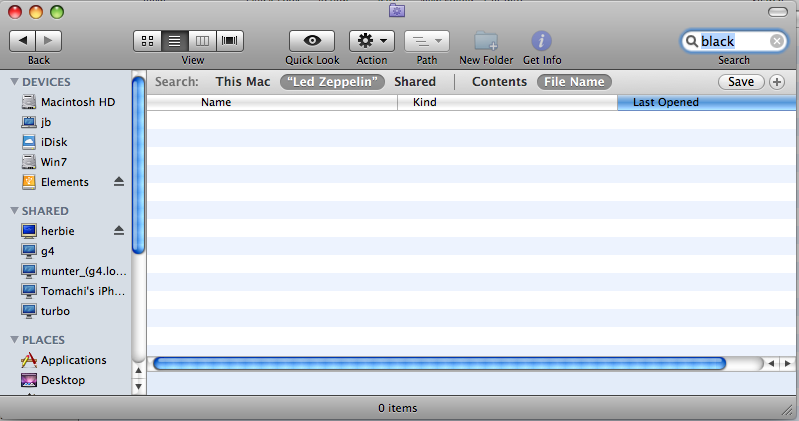Select Shared search scope
Viewport: 799px width, 421px height.
(x=415, y=82)
